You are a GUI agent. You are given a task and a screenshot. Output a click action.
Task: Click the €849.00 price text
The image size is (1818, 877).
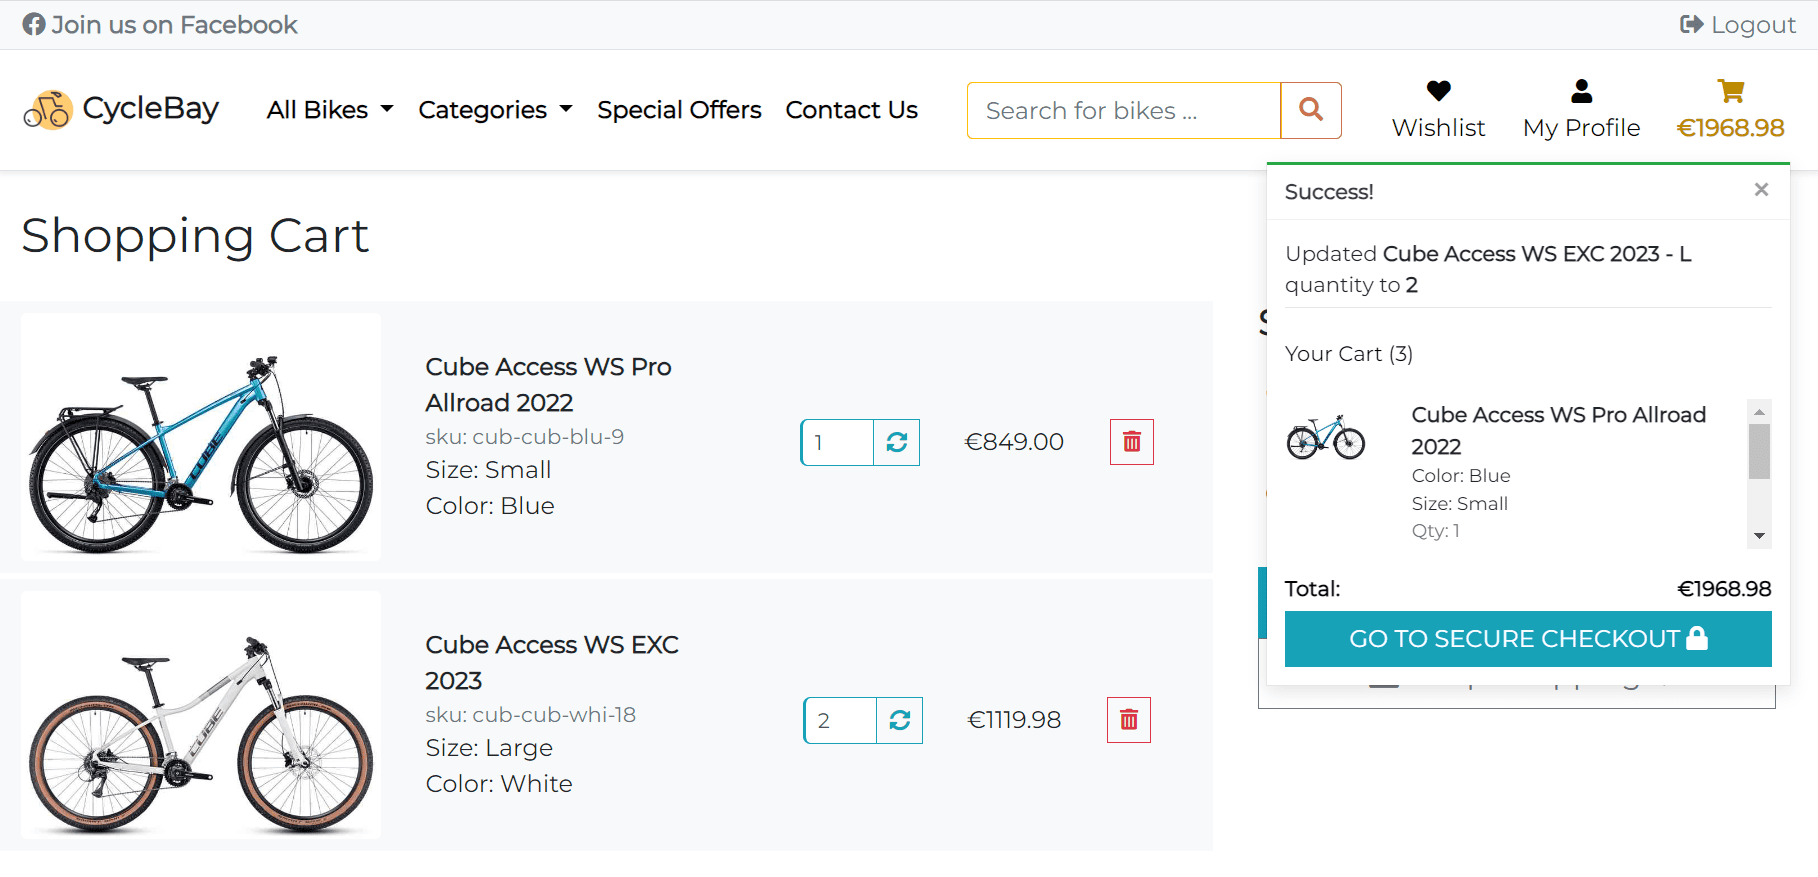(1014, 442)
